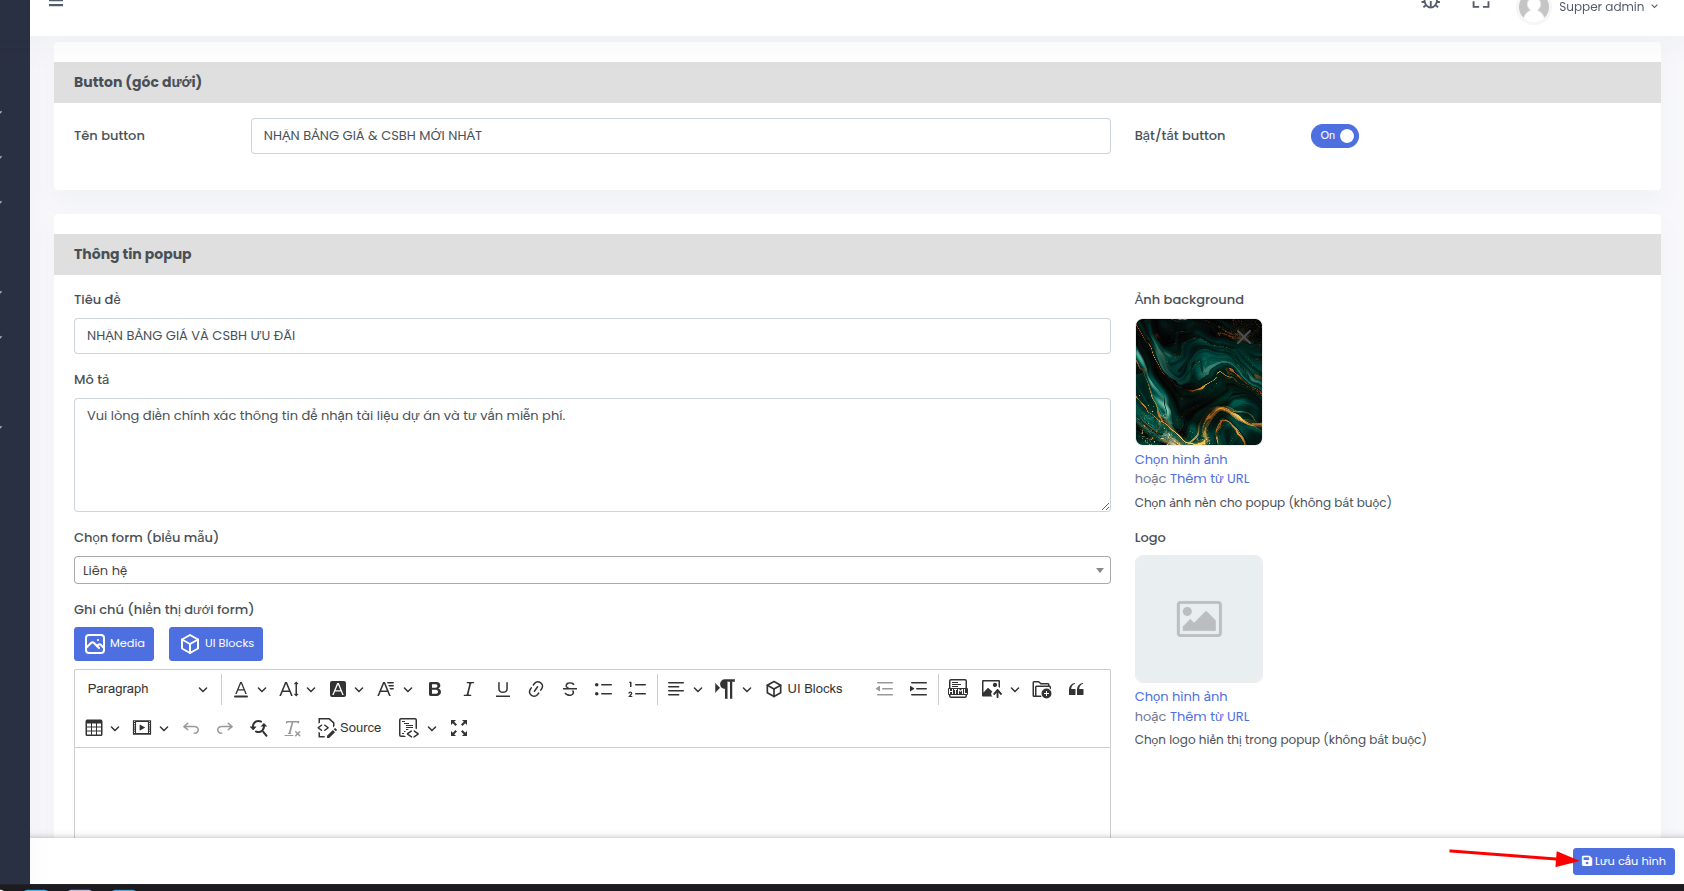Insert a block quote
The width and height of the screenshot is (1684, 891).
[1076, 689]
